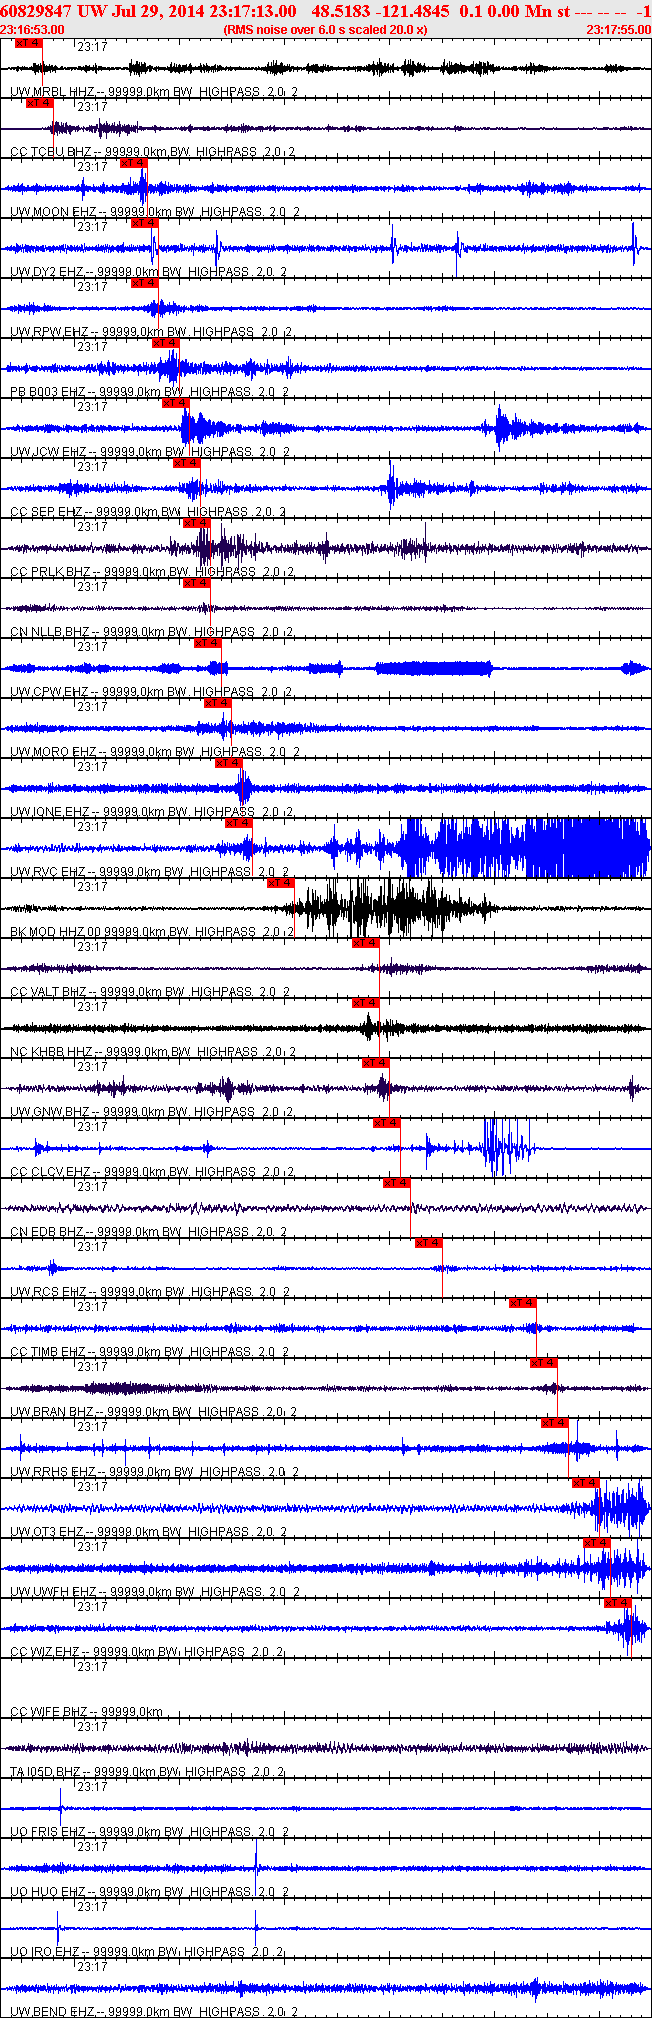Click the red pick flag on CPW trace

207,643
